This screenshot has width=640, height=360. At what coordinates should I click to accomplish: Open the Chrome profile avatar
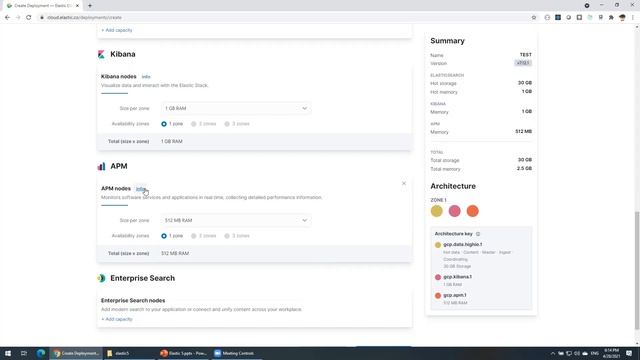click(x=622, y=18)
